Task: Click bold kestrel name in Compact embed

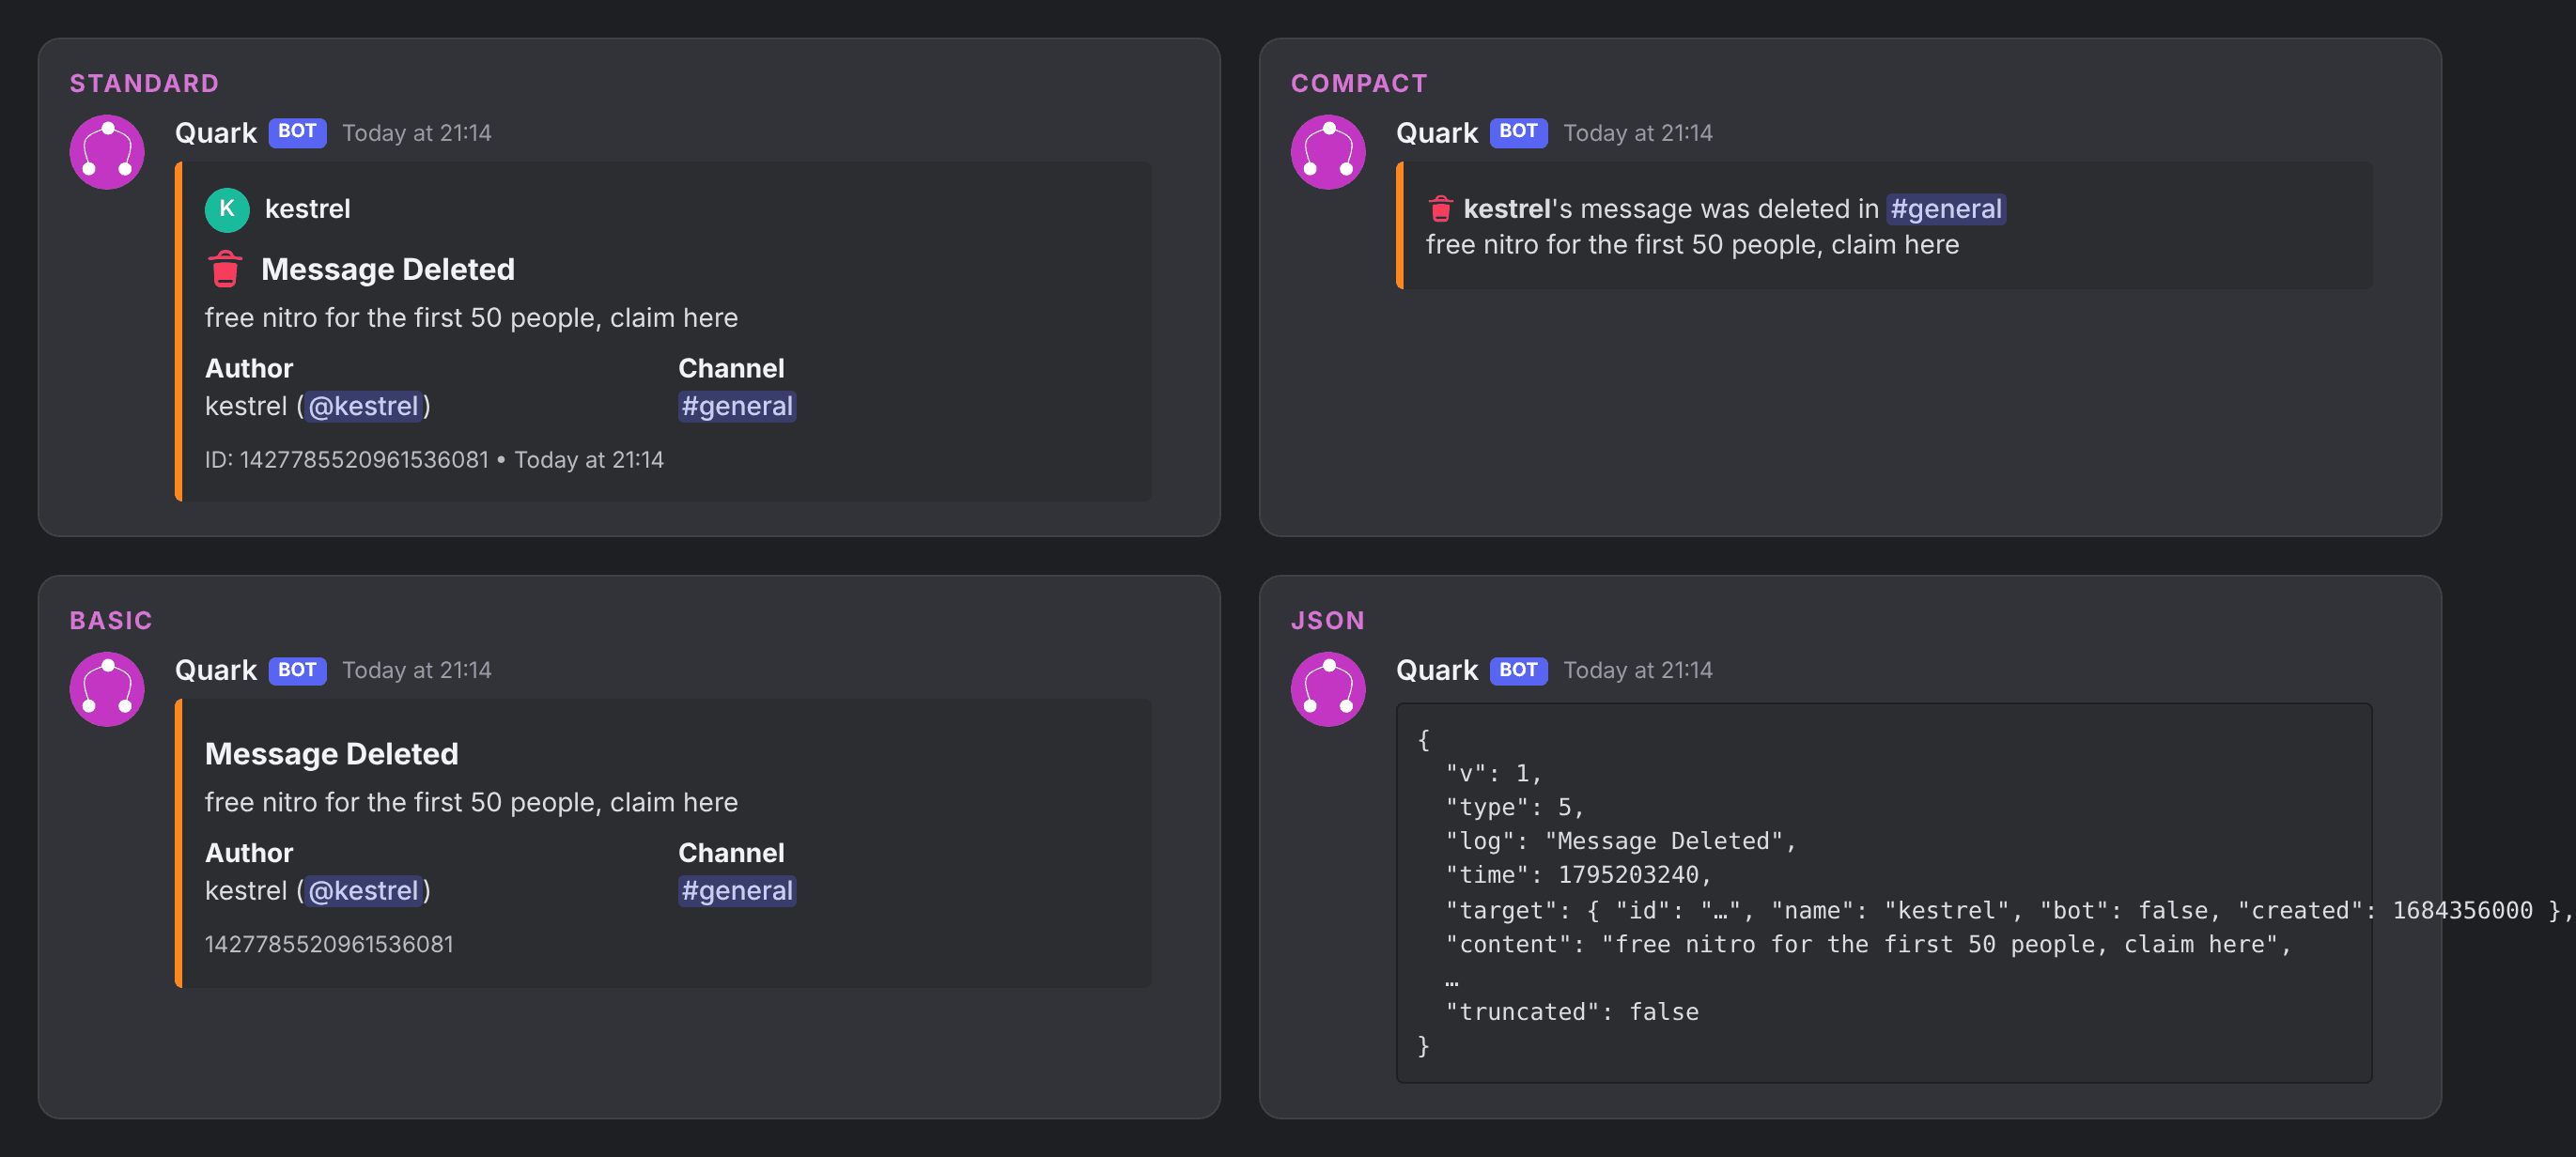Action: point(1507,209)
